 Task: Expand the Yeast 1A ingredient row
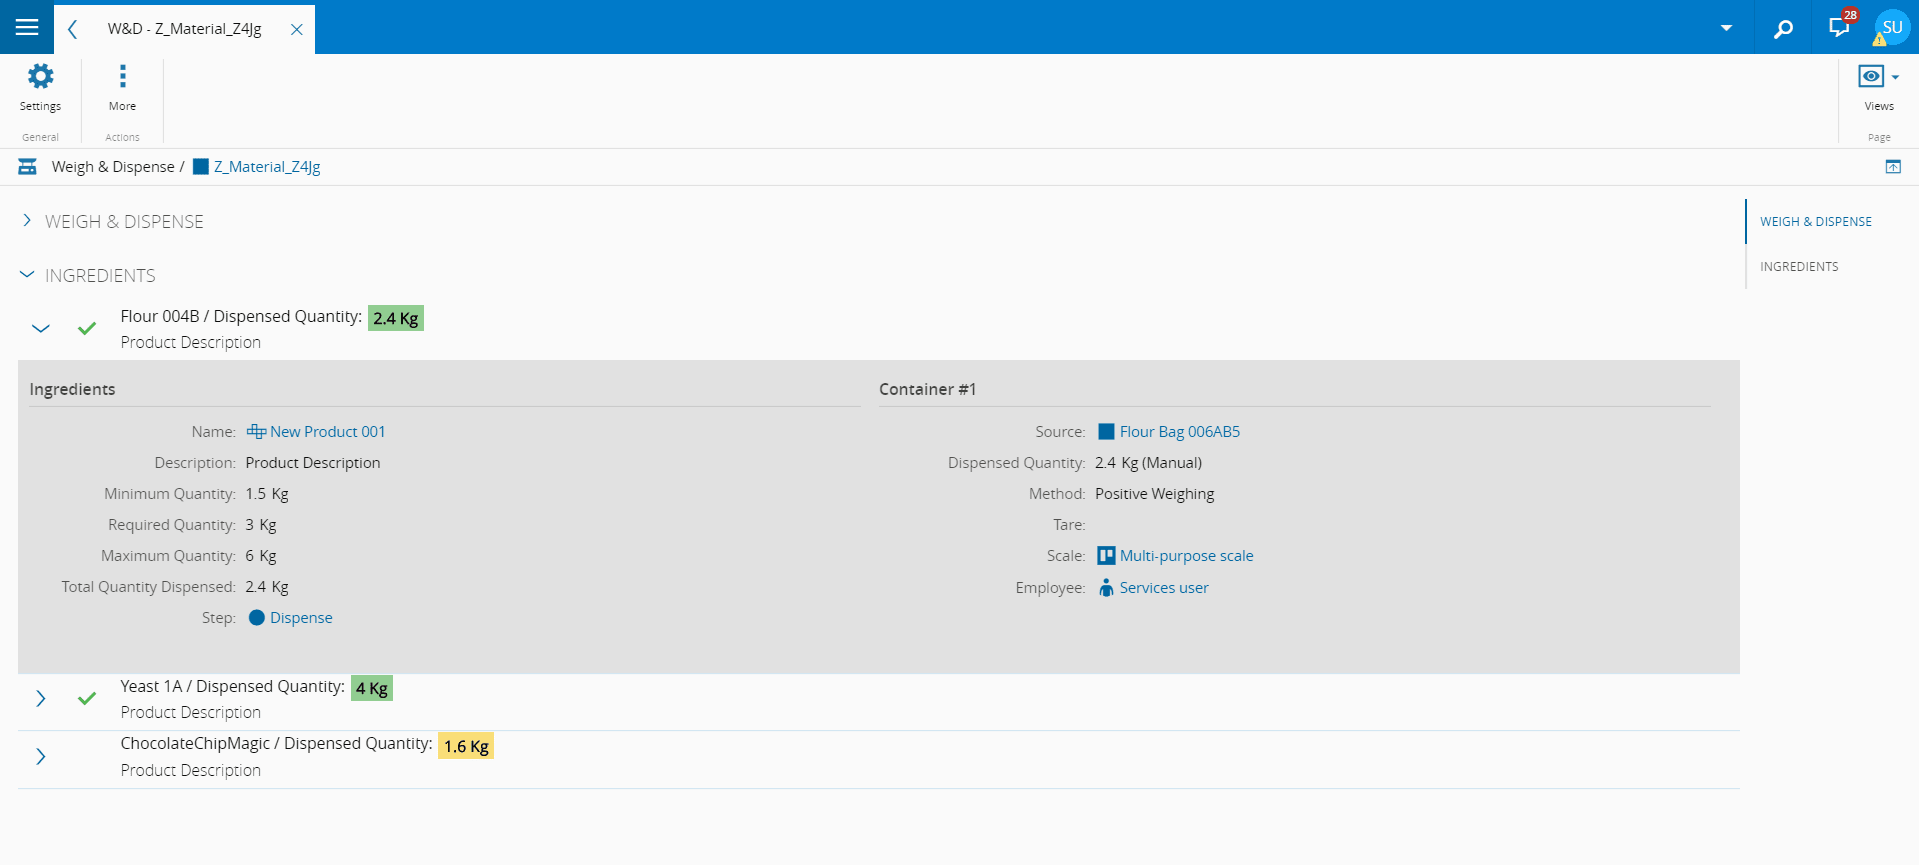click(x=41, y=698)
